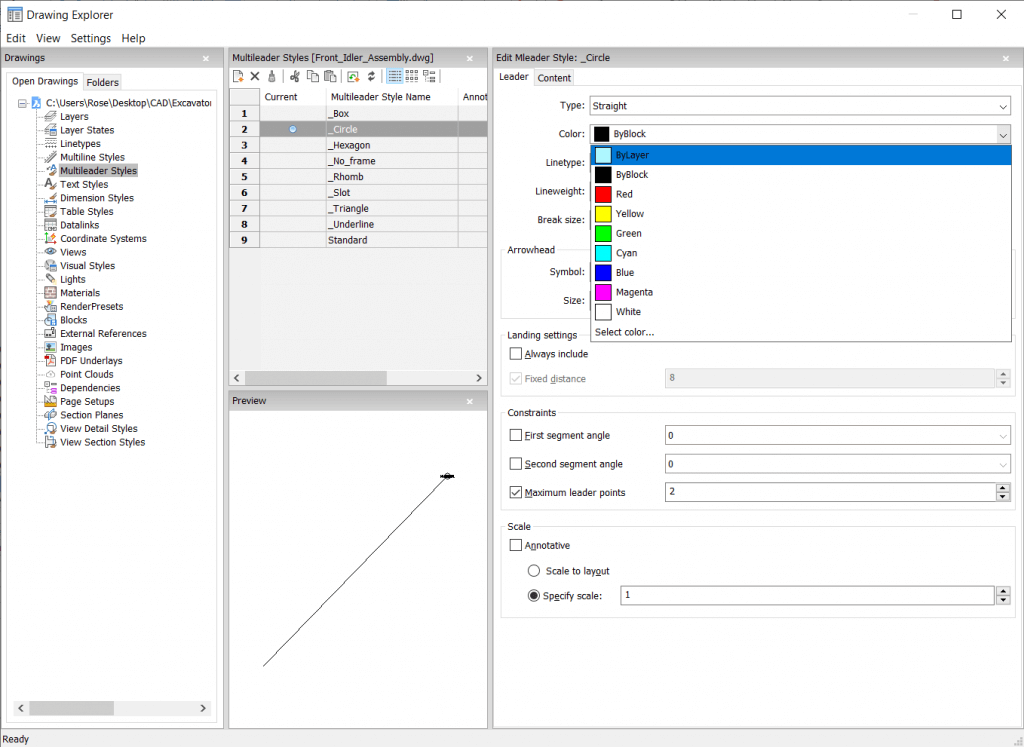The width and height of the screenshot is (1024, 747).
Task: Switch styles panel to icons view
Action: click(412, 76)
